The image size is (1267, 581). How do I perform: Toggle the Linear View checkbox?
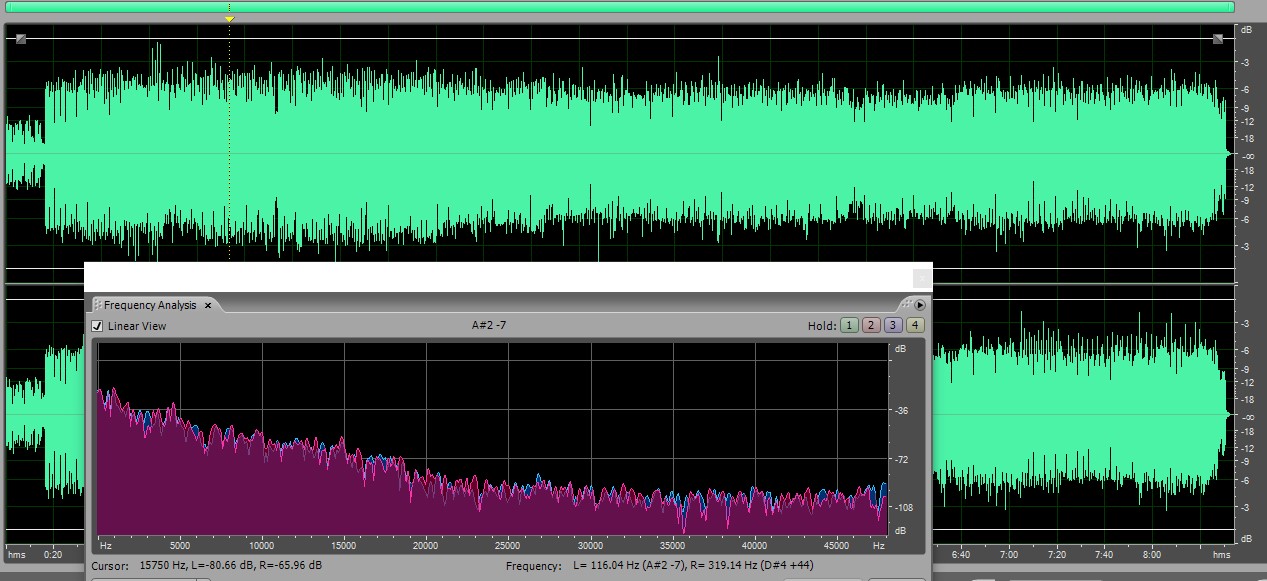pos(97,326)
